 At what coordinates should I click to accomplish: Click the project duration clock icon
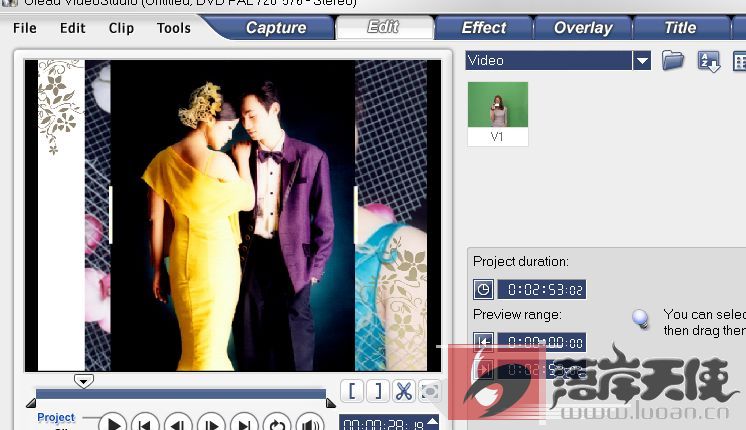(483, 289)
